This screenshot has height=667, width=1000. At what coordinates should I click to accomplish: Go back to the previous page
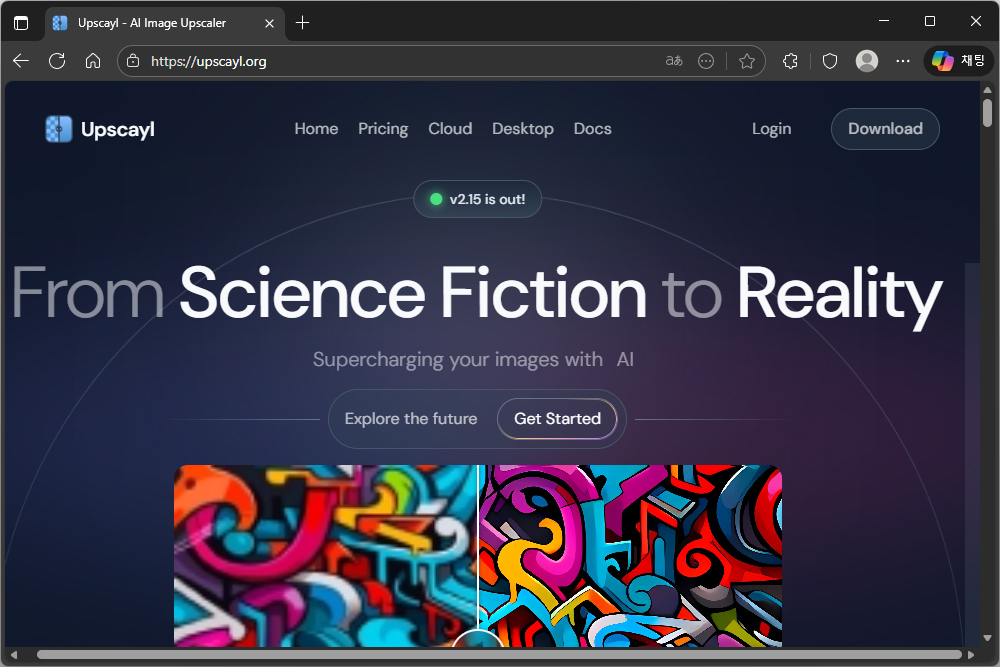tap(21, 61)
